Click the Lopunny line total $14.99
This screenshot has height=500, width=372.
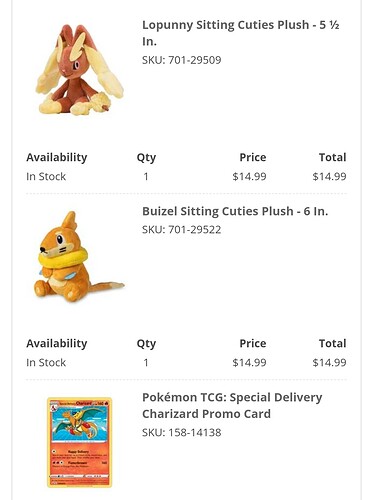tap(329, 176)
